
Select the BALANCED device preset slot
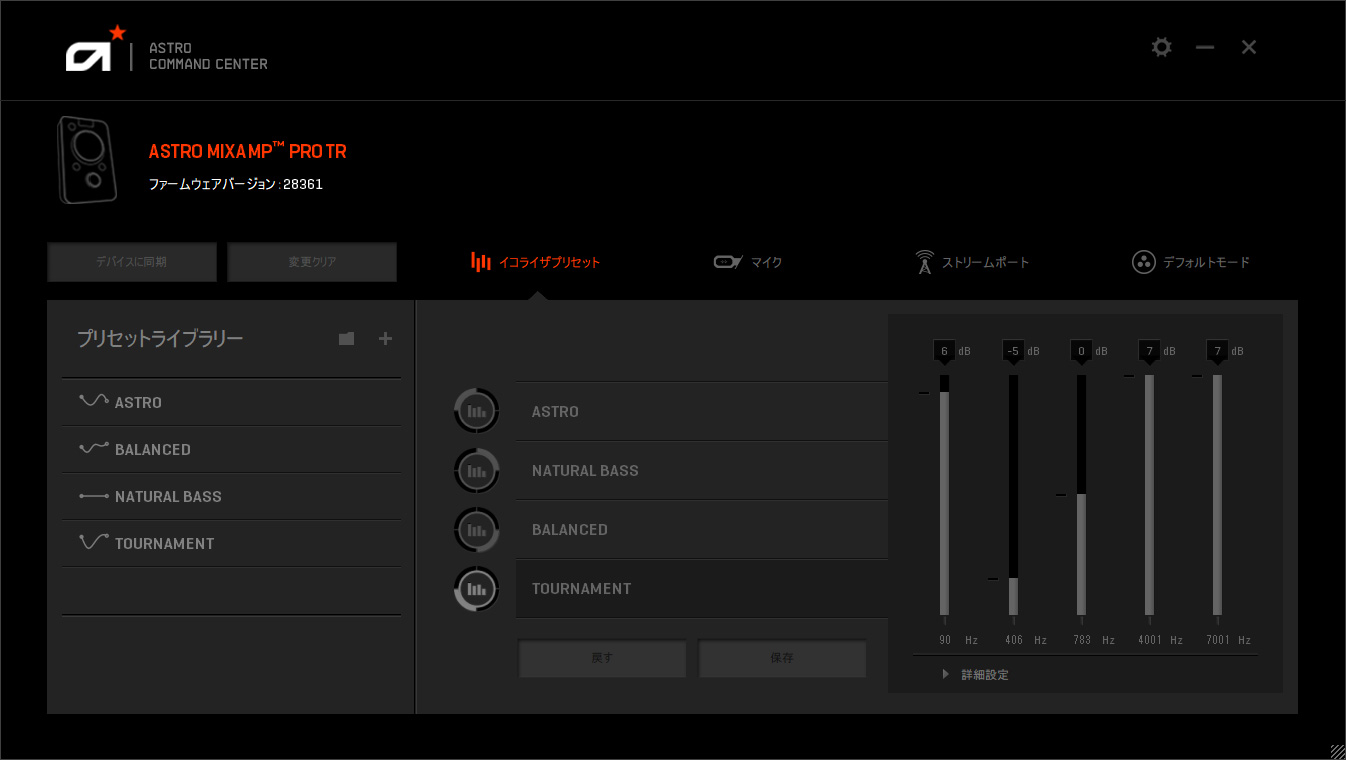[x=702, y=529]
